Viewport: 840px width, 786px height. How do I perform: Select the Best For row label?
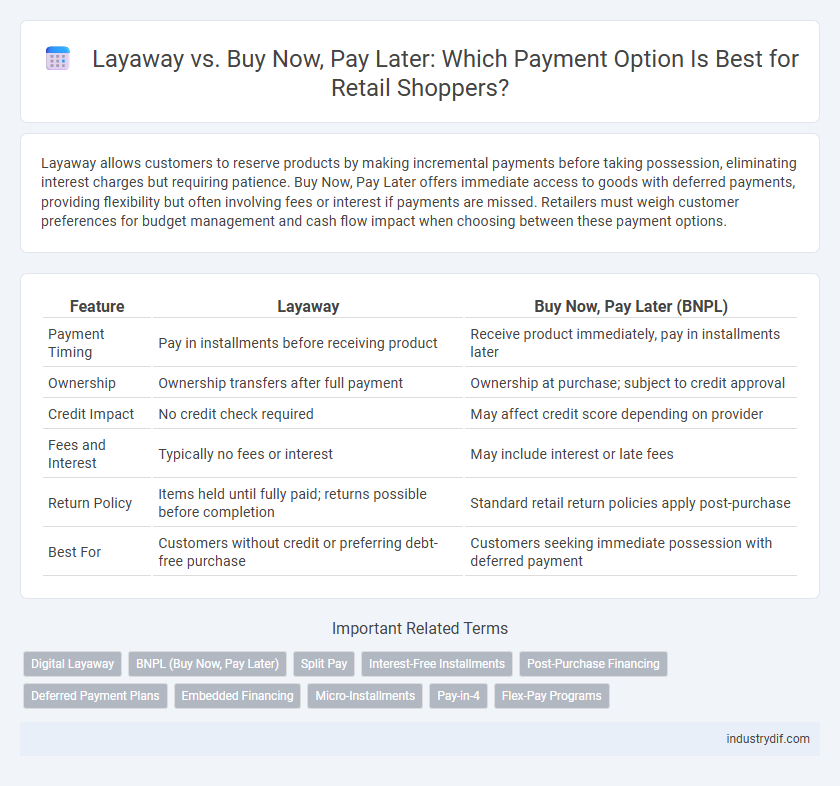(74, 552)
